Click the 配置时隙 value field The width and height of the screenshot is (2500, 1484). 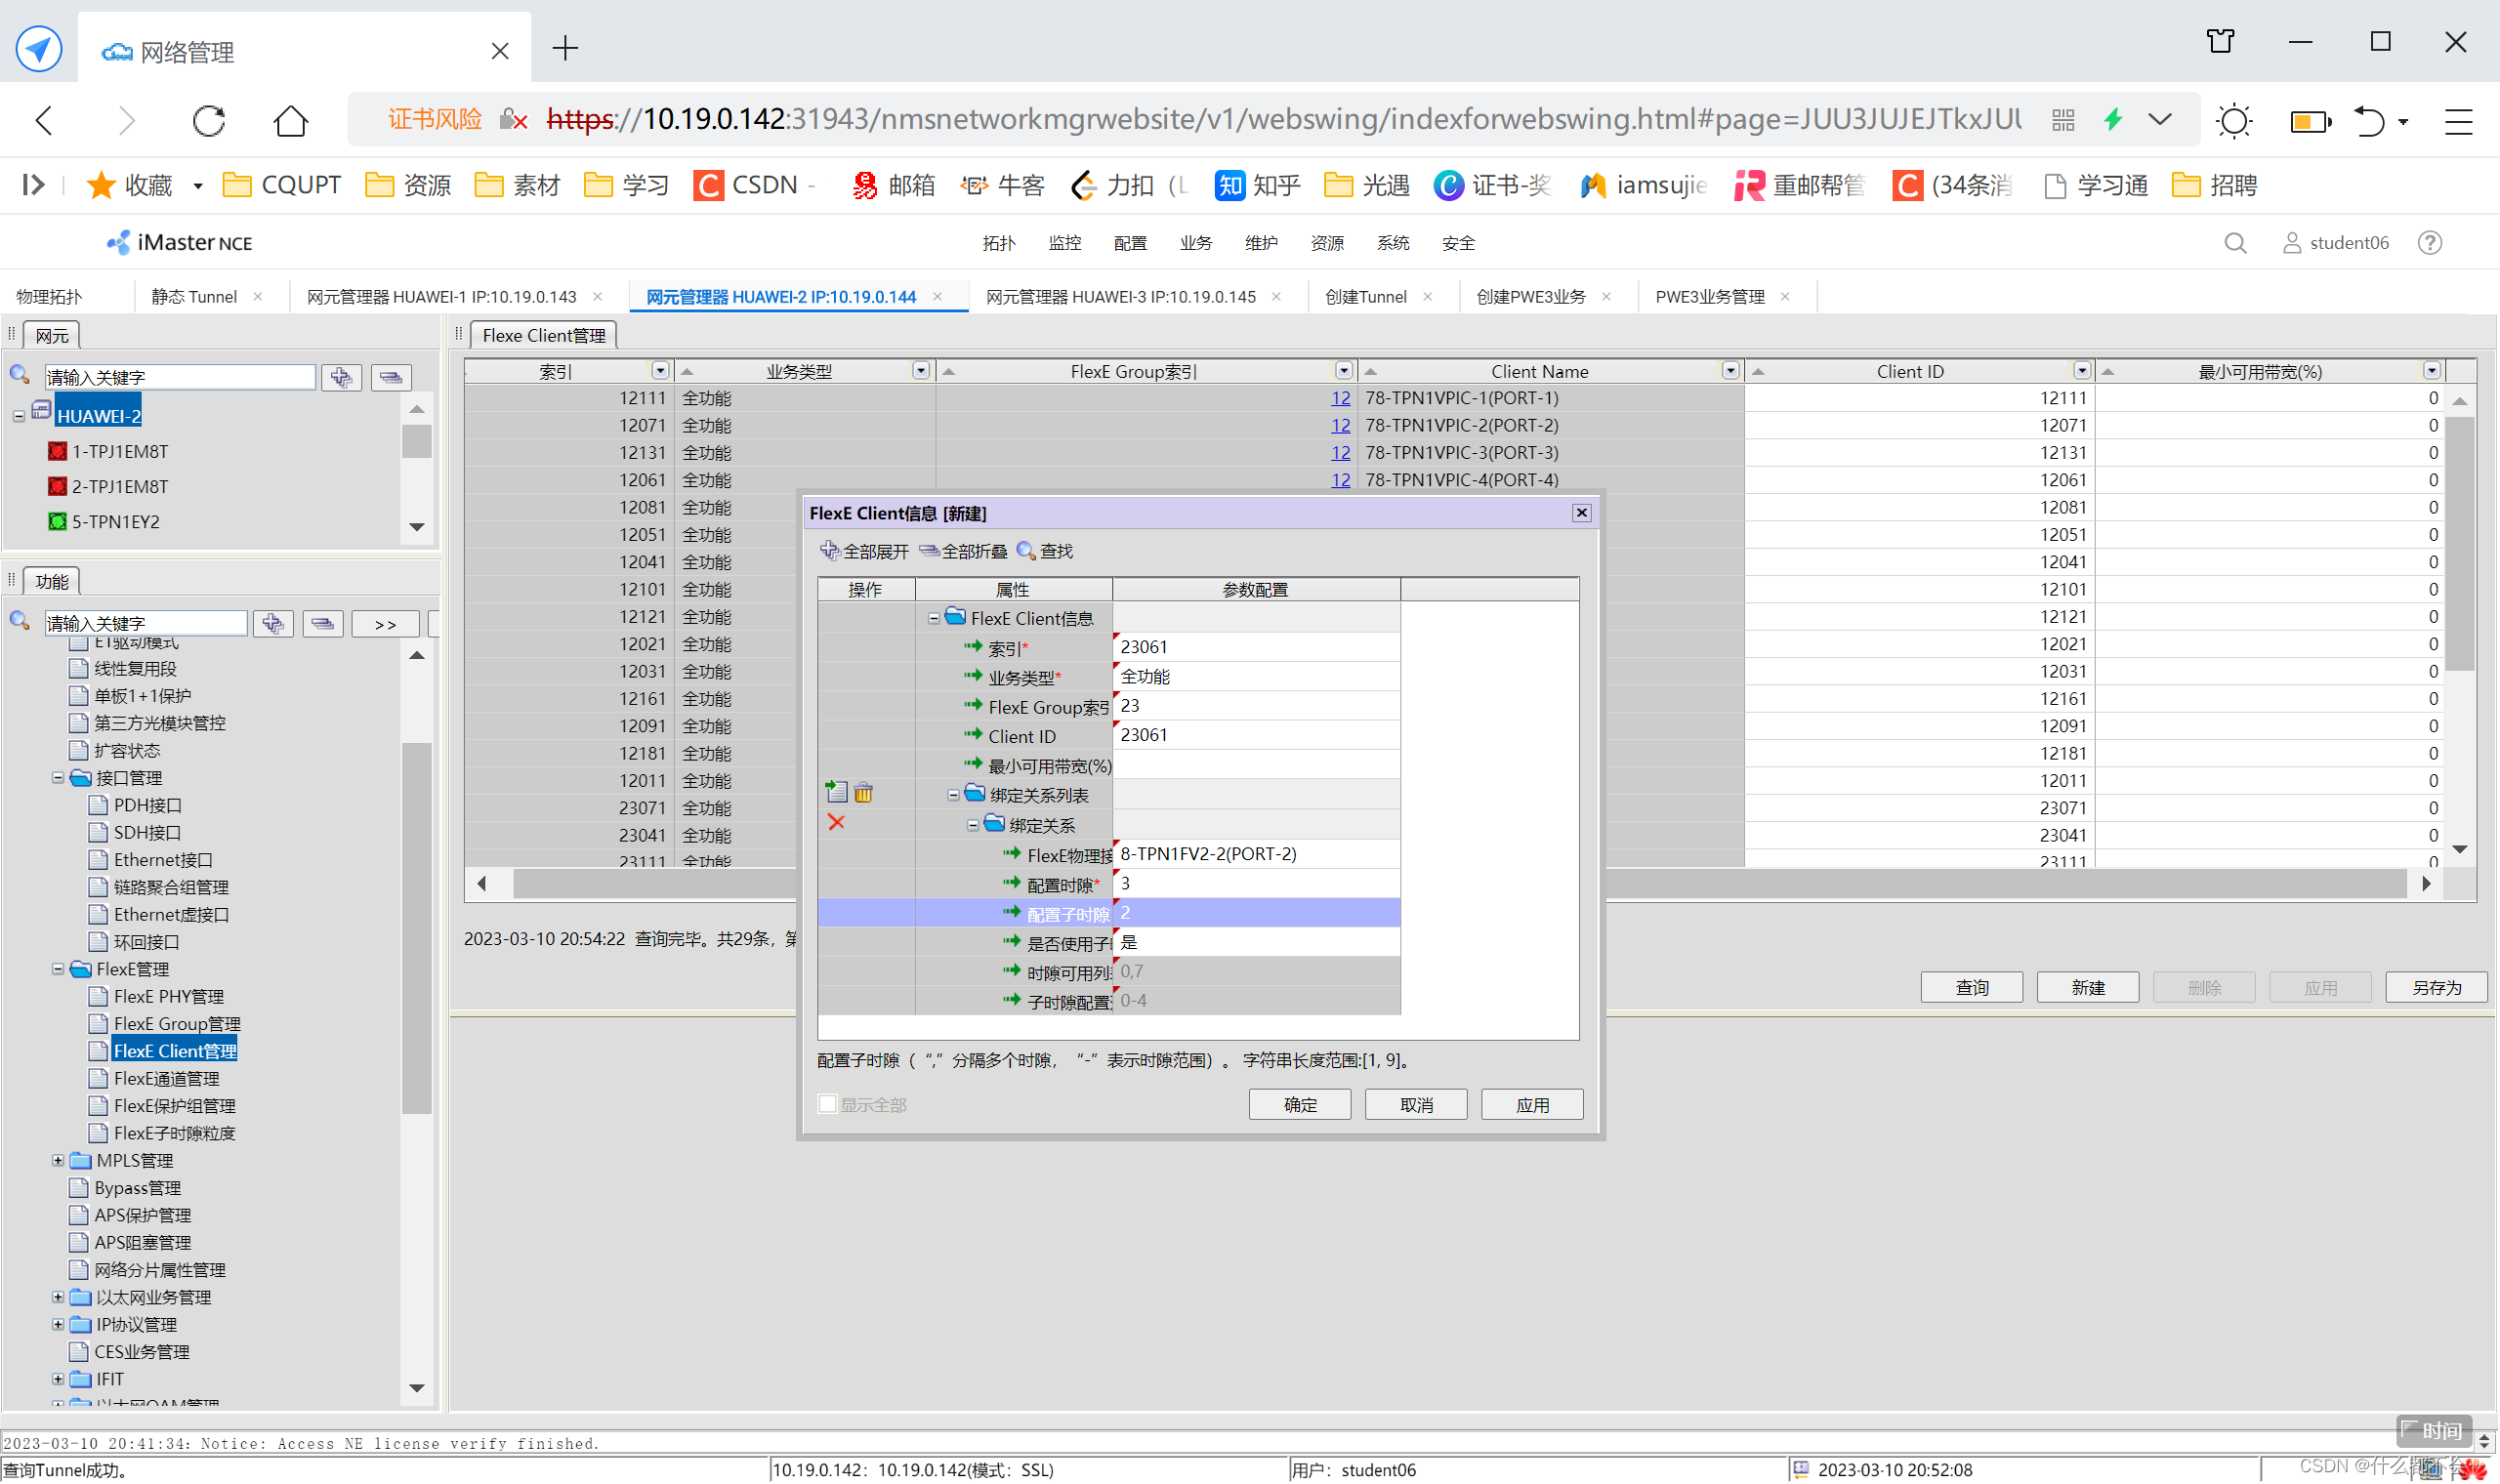(1255, 884)
